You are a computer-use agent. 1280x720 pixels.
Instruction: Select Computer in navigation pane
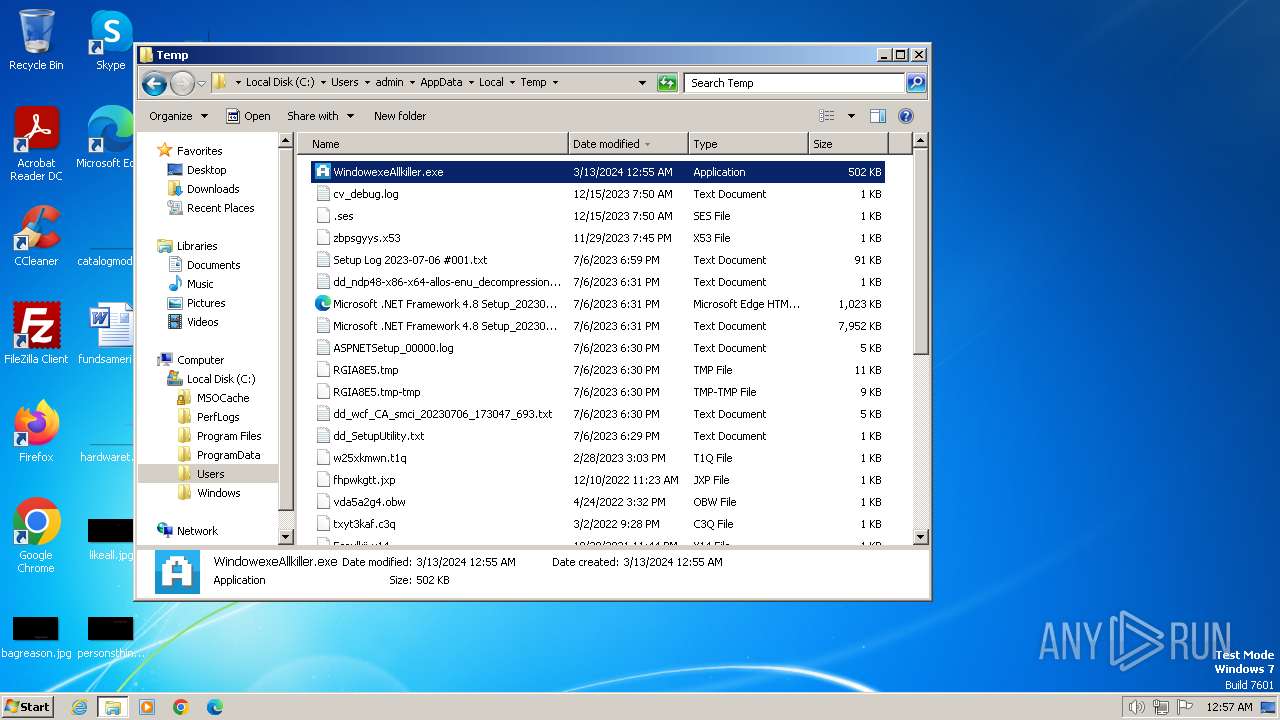[x=200, y=360]
